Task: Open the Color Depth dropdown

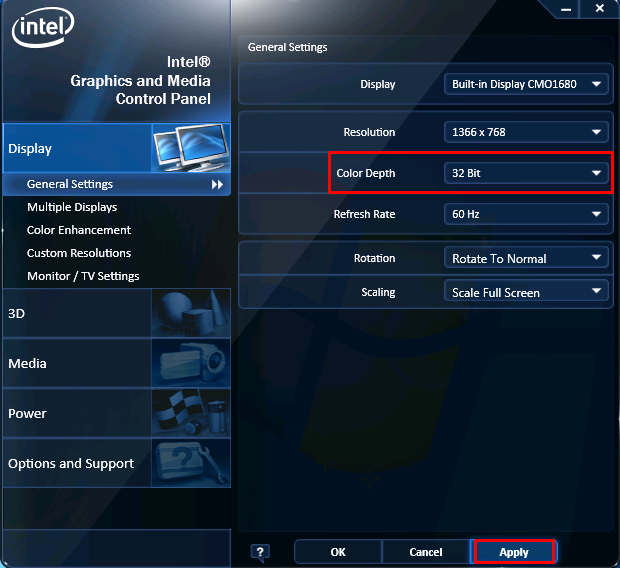Action: point(526,173)
